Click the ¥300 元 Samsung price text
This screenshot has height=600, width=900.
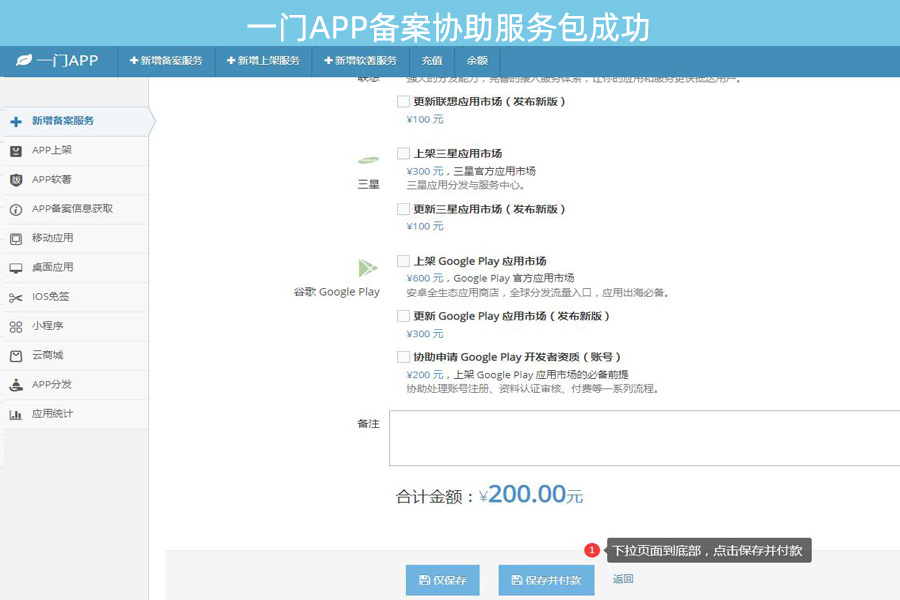(x=425, y=171)
